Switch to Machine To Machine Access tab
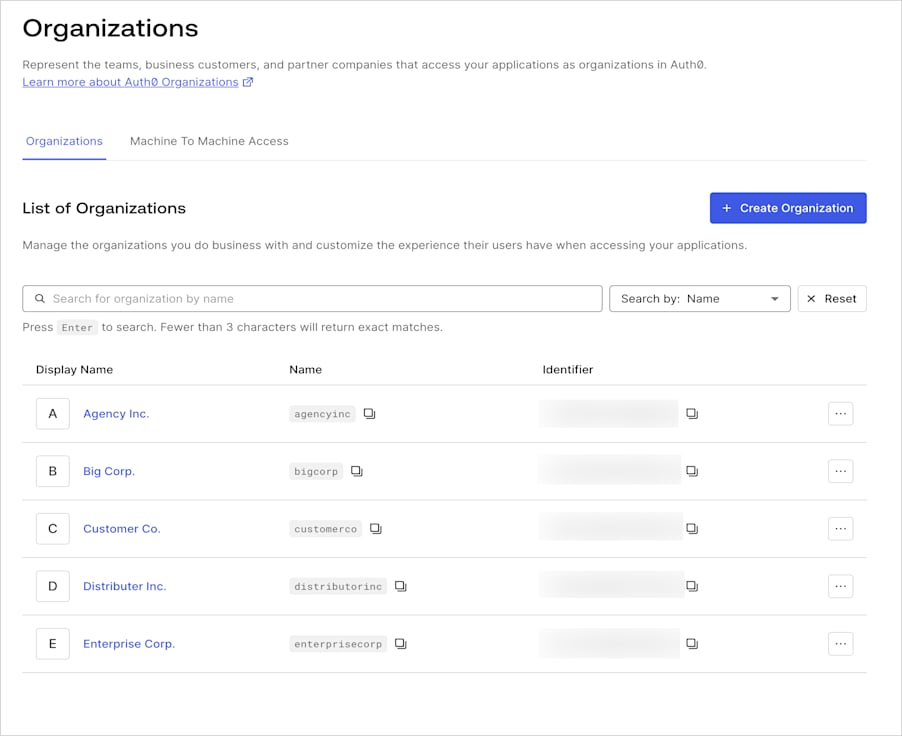Screen dimensions: 902x736 (x=209, y=142)
